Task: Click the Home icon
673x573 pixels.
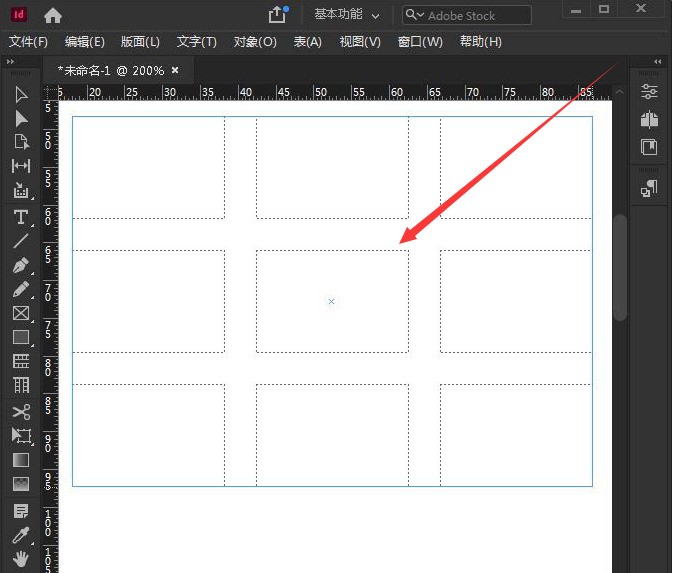Action: pyautogui.click(x=53, y=15)
